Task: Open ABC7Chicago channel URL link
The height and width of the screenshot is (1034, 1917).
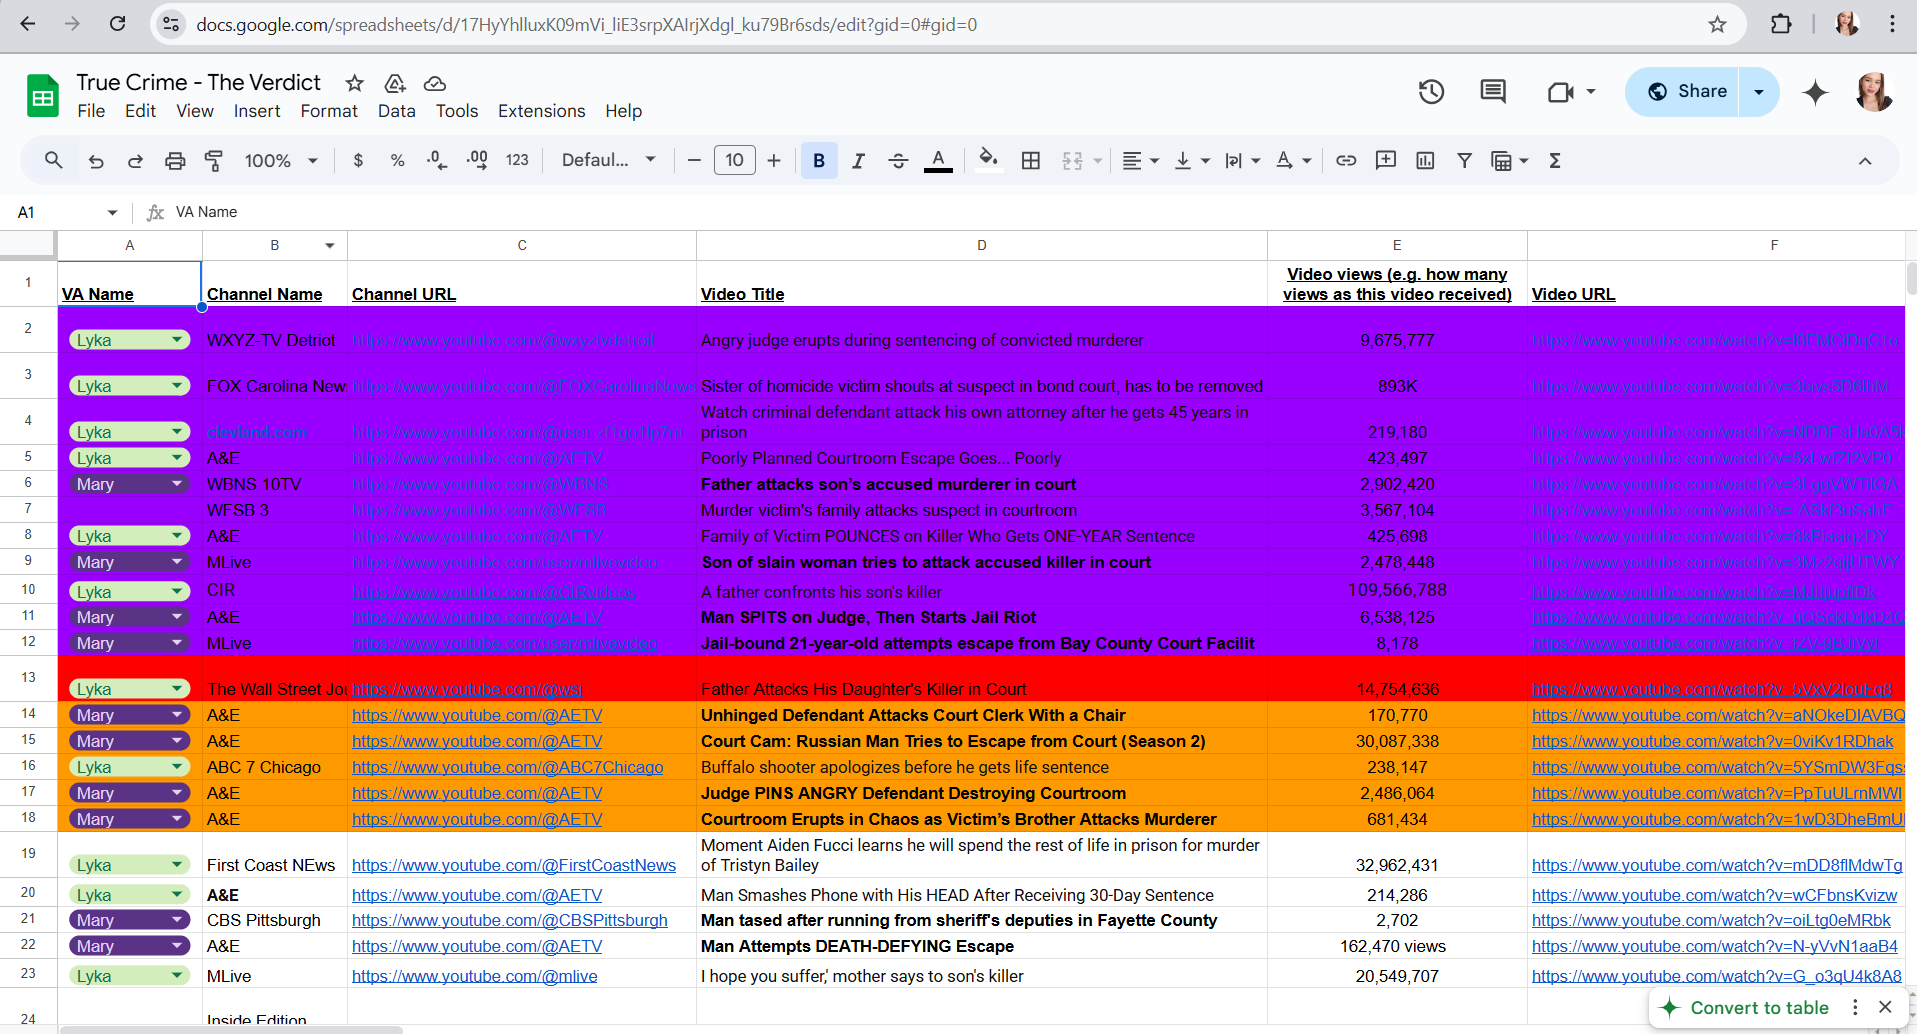Action: pyautogui.click(x=508, y=767)
